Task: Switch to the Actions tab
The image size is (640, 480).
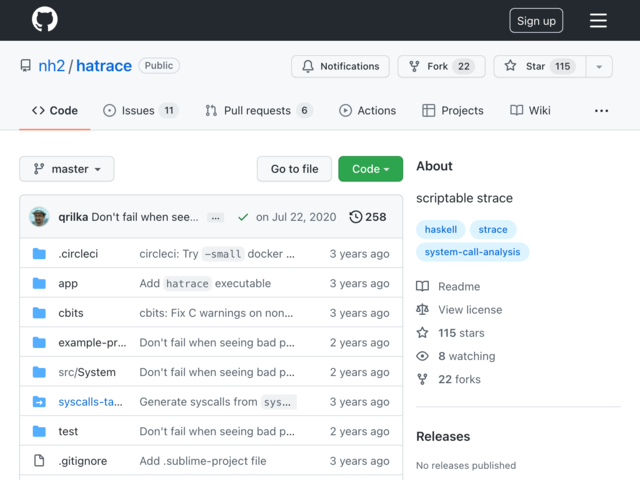Action: coord(367,111)
